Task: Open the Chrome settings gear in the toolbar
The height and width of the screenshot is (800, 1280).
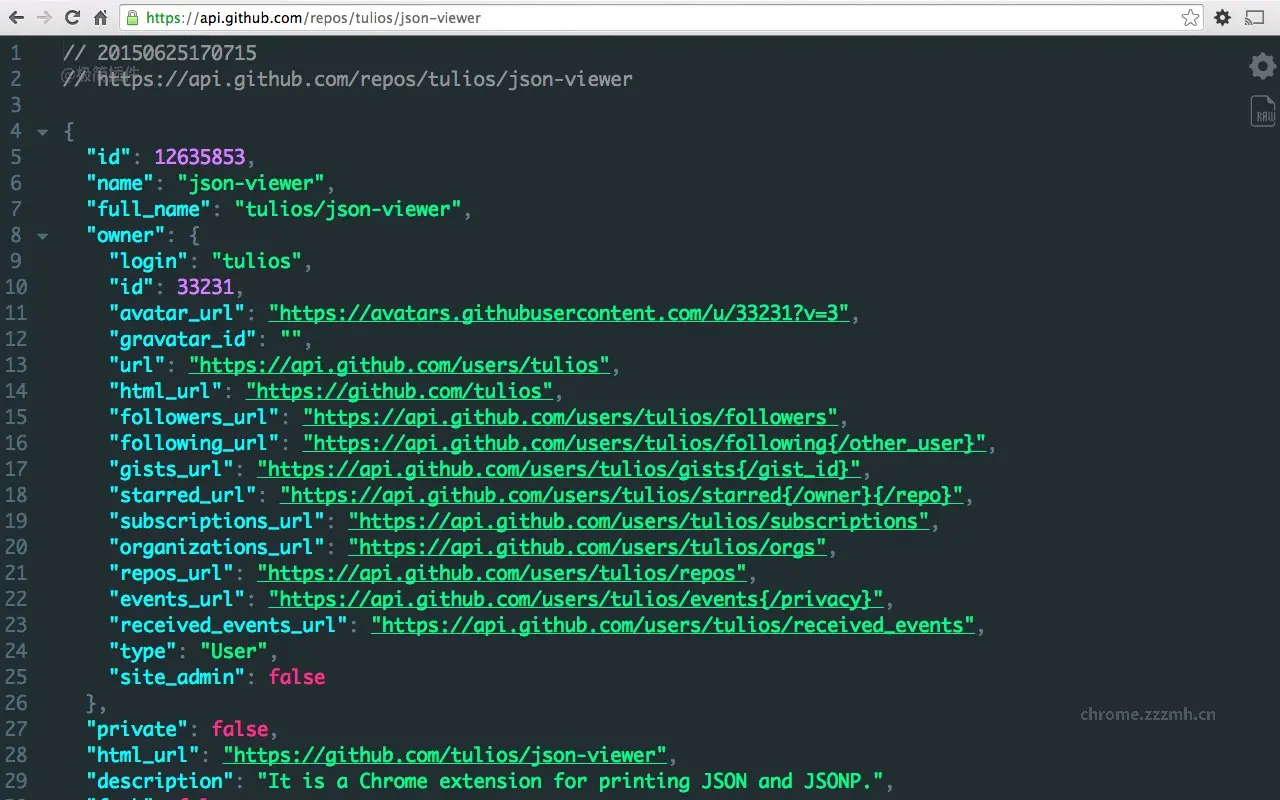Action: (1222, 17)
